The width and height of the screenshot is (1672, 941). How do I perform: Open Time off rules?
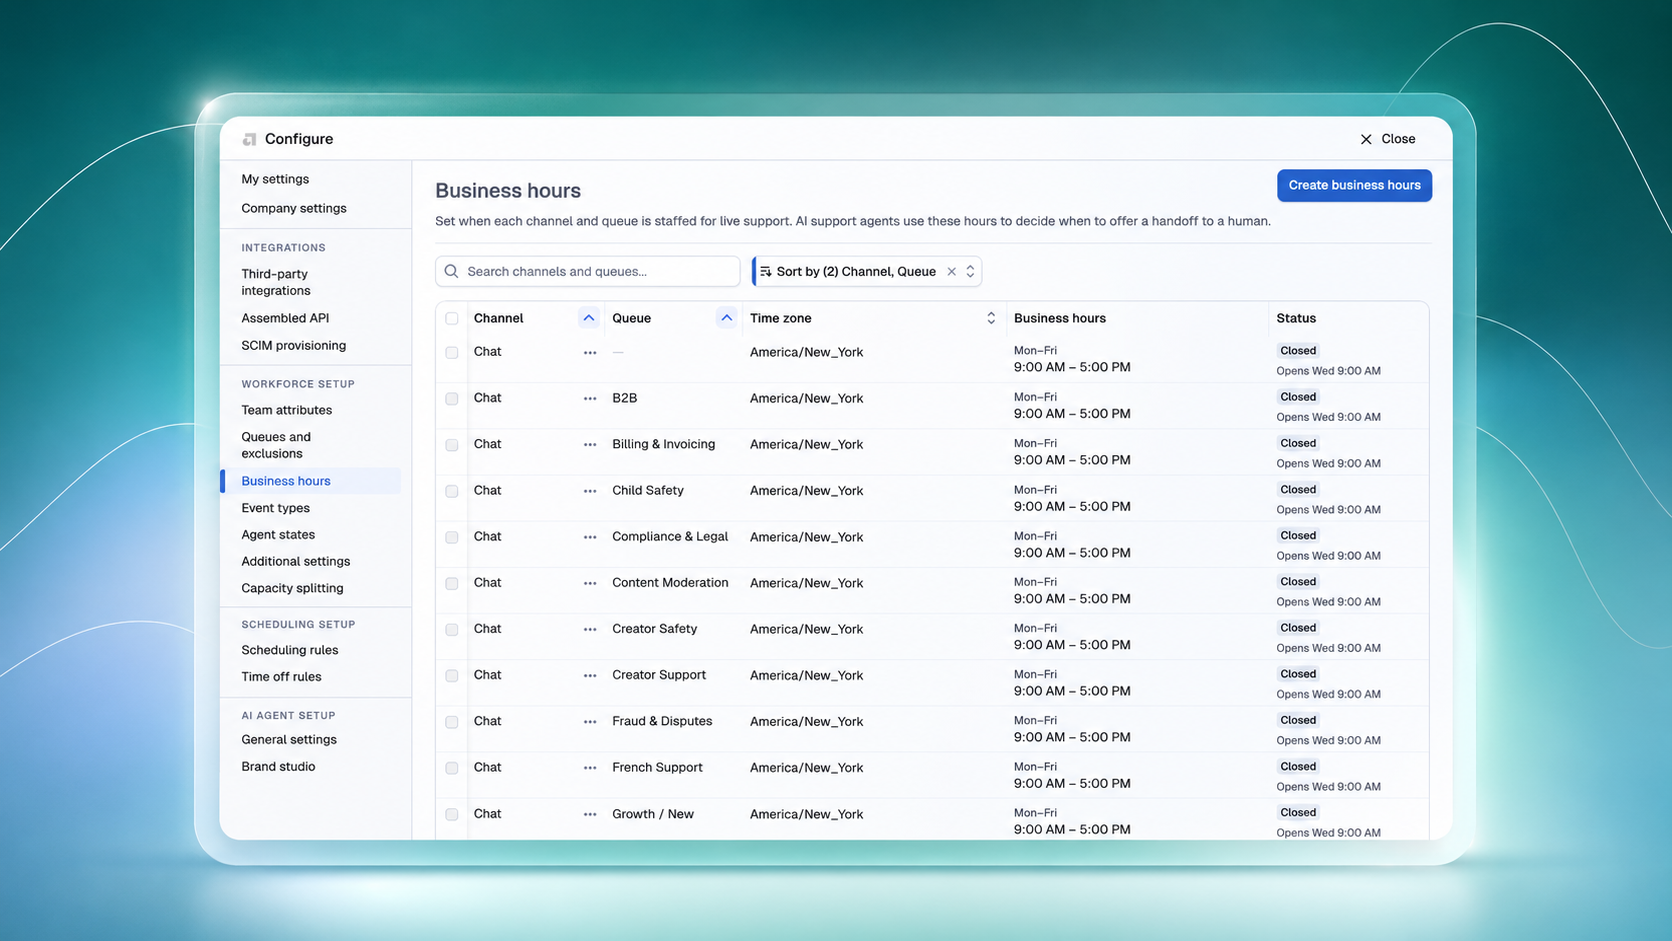click(x=281, y=677)
